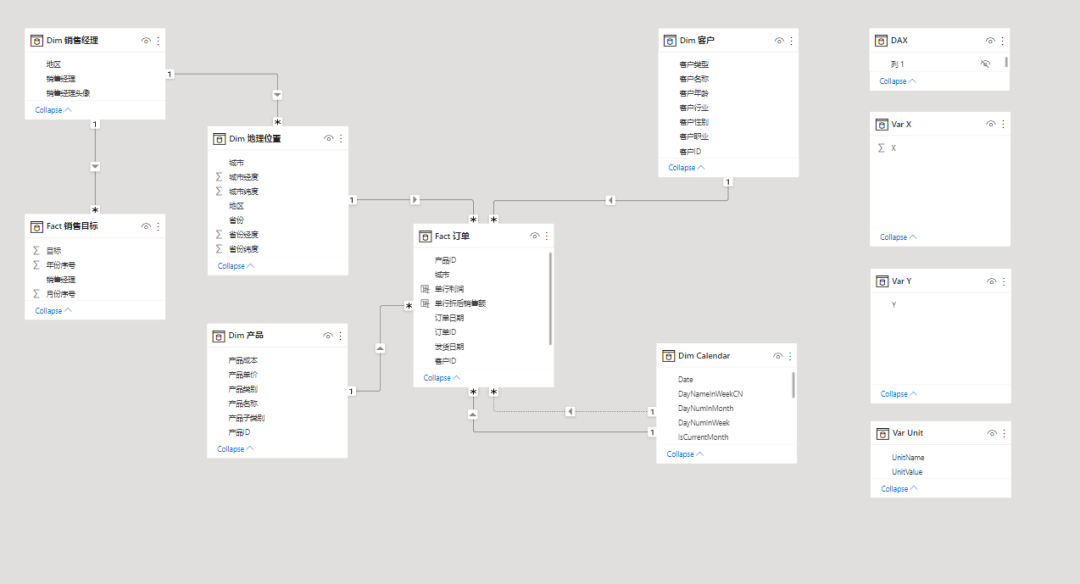
Task: Collapse the Var Unit table card
Action: point(899,489)
